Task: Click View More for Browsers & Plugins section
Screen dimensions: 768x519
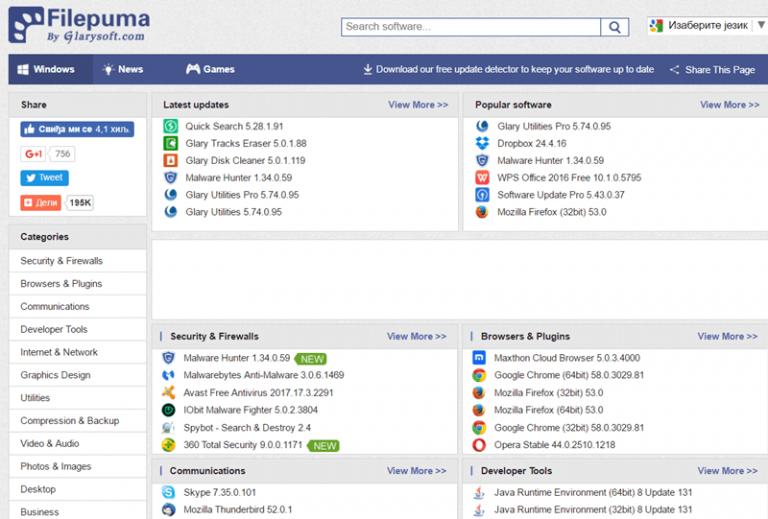Action: (728, 336)
